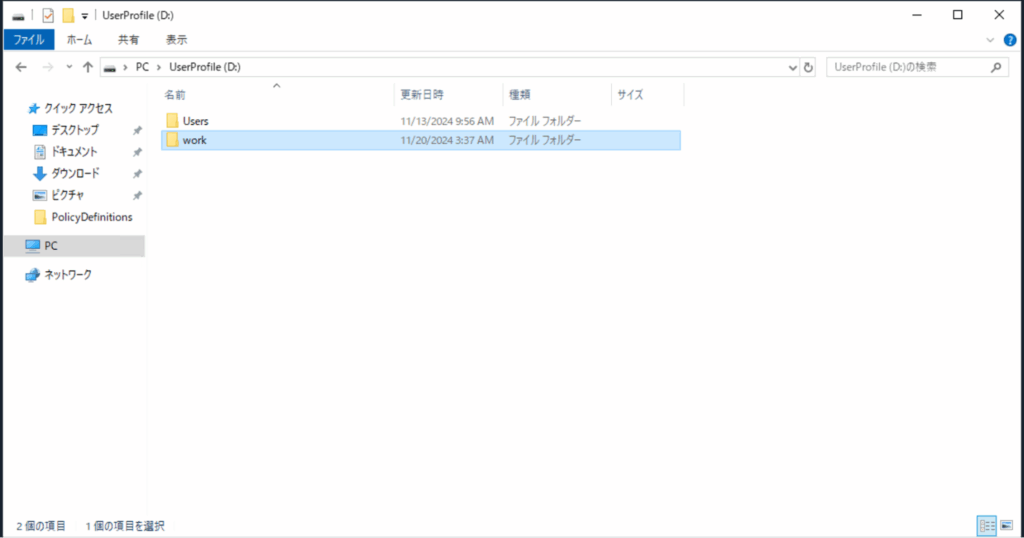Switch to the ホーム ribbon tab

pyautogui.click(x=79, y=40)
